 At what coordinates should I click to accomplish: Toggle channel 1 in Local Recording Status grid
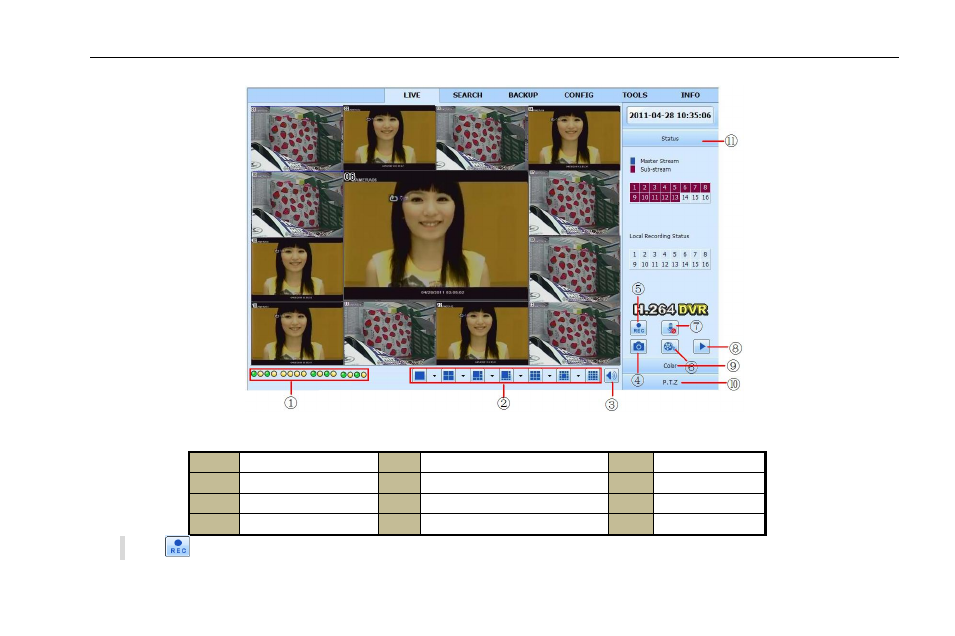[x=634, y=255]
